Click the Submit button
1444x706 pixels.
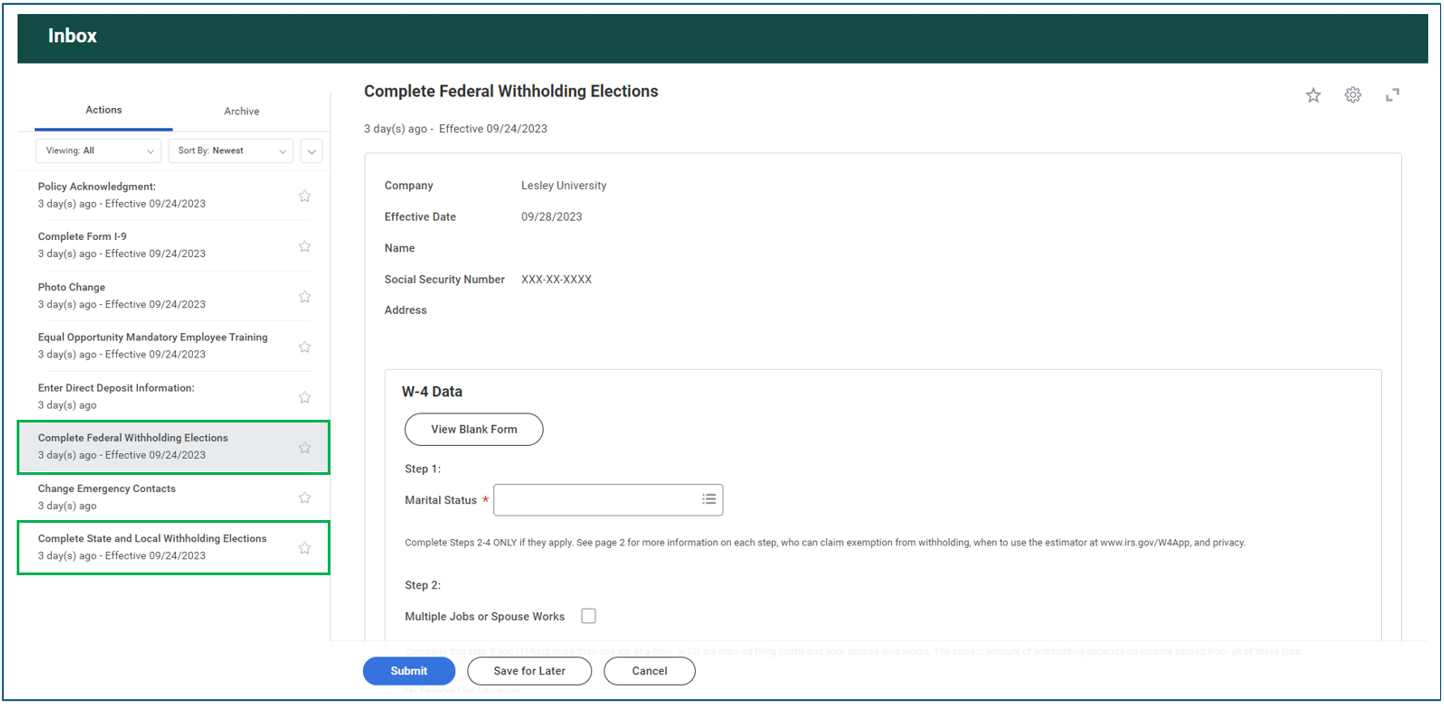pyautogui.click(x=409, y=671)
